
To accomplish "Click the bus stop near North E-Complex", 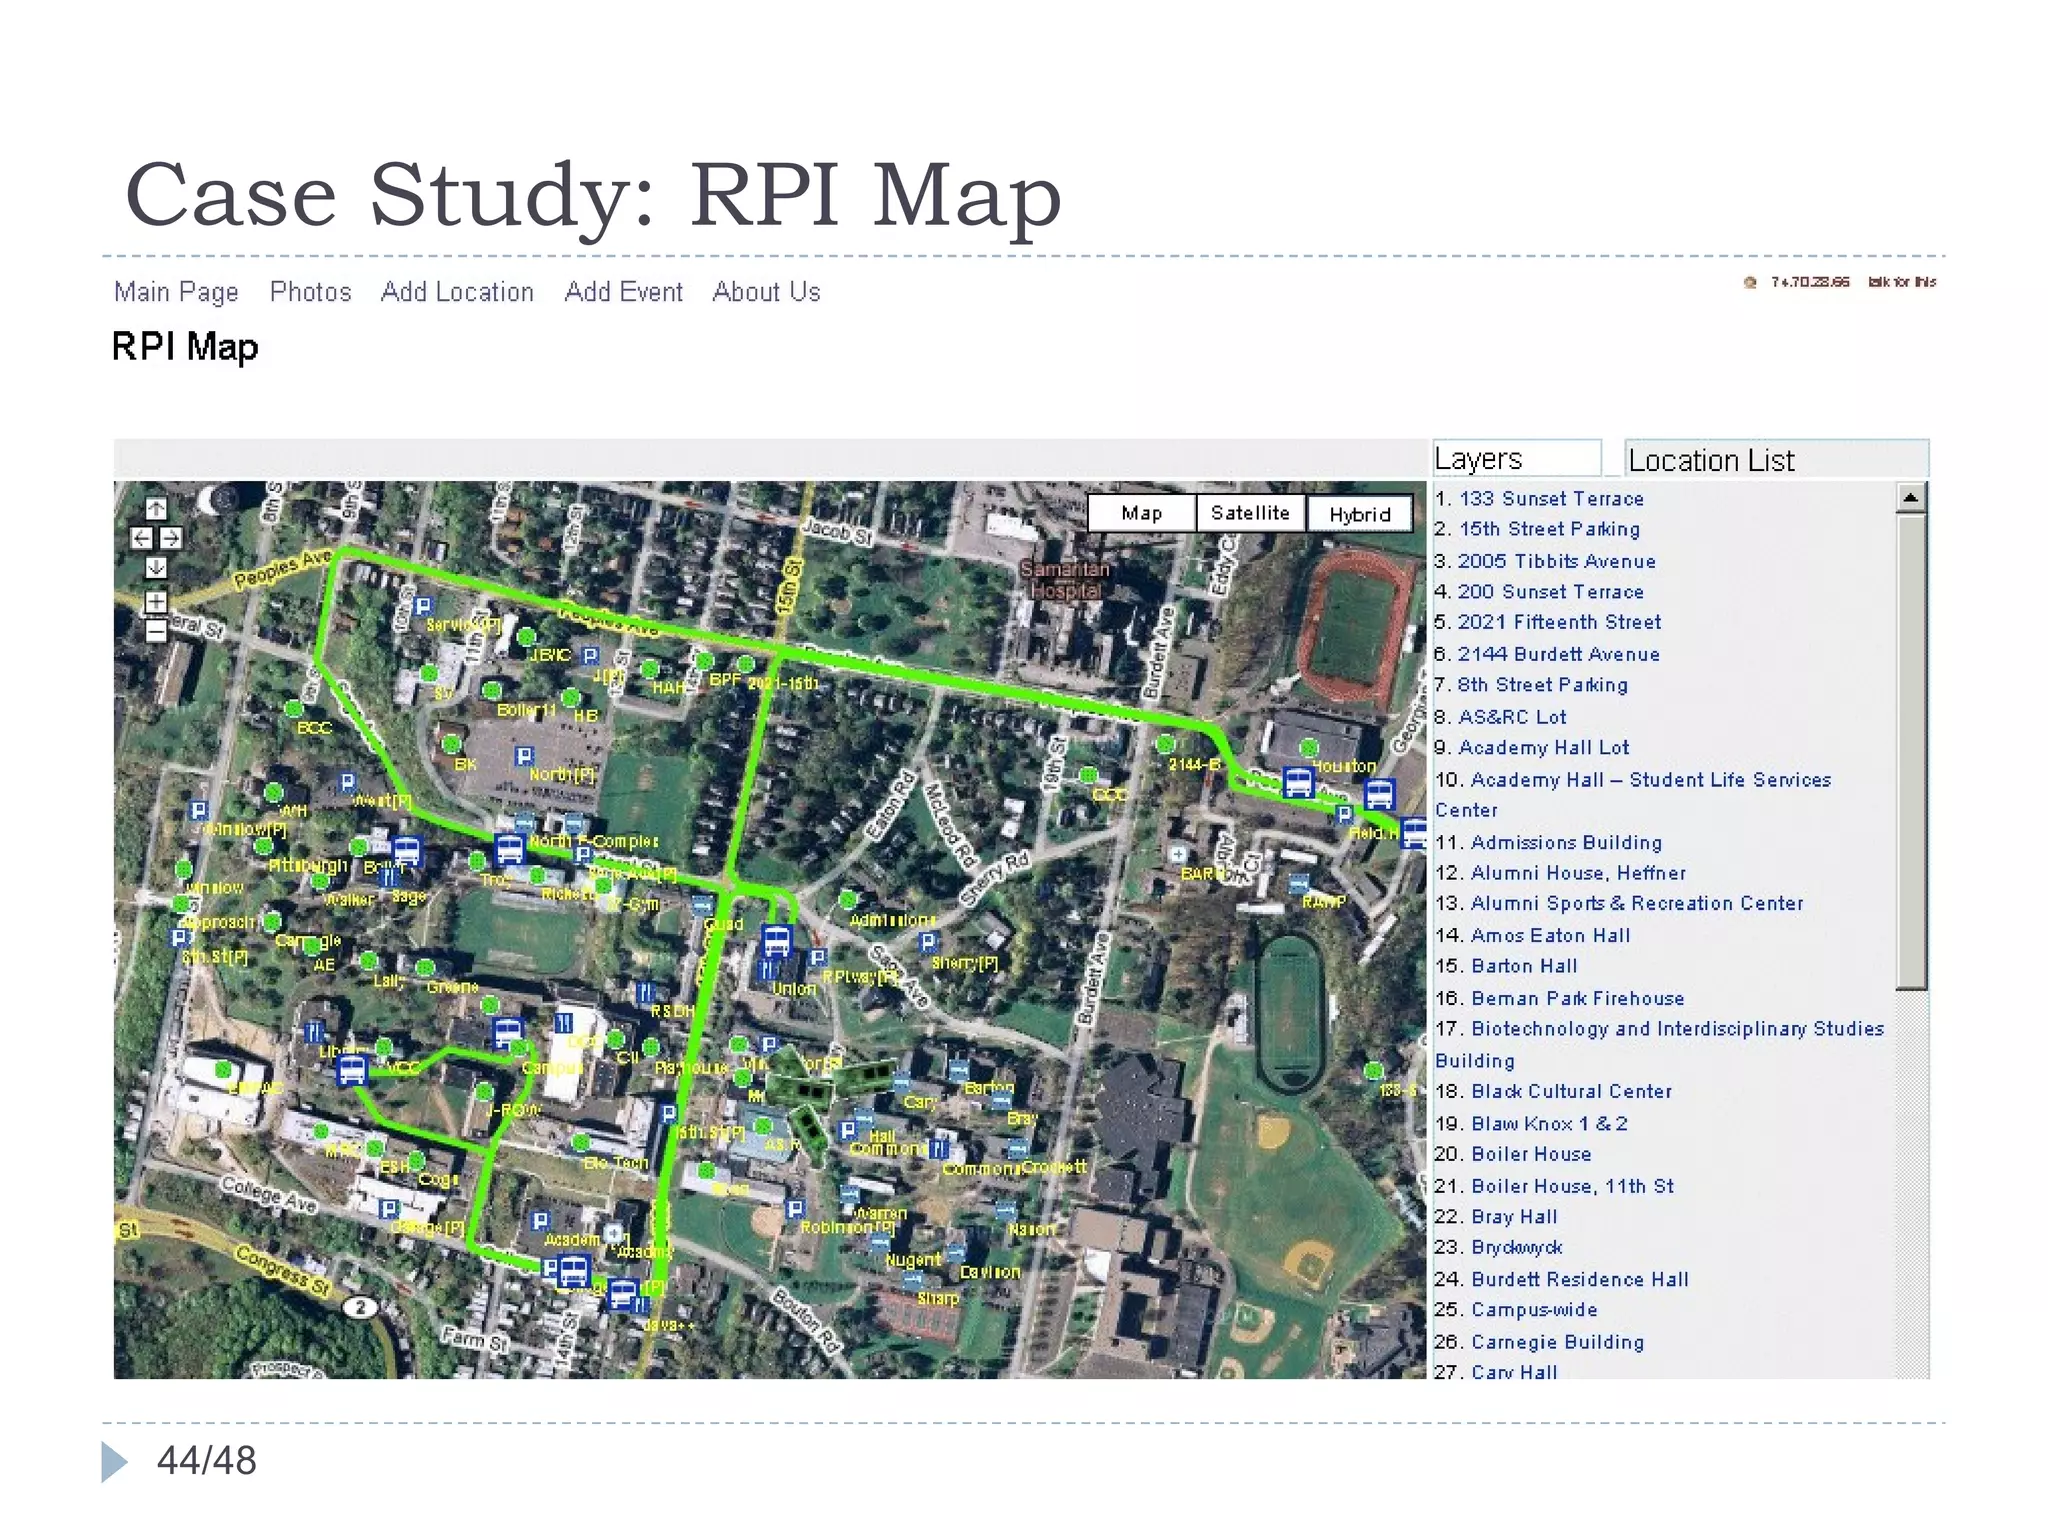I will 509,849.
